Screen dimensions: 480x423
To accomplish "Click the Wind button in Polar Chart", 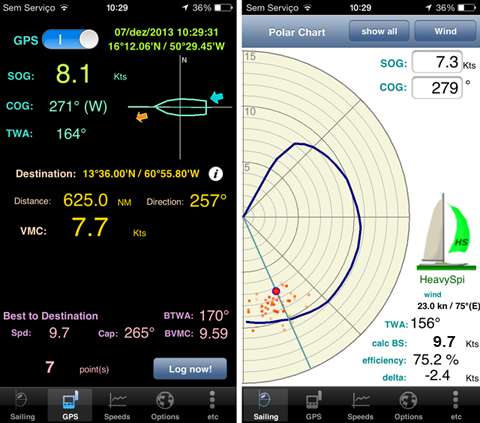I will click(x=445, y=31).
